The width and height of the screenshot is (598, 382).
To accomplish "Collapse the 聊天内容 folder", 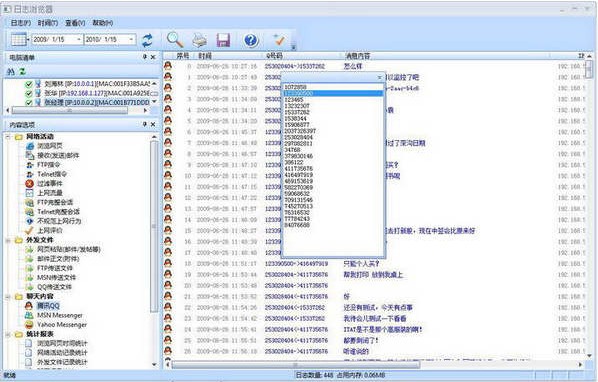I will 8,296.
